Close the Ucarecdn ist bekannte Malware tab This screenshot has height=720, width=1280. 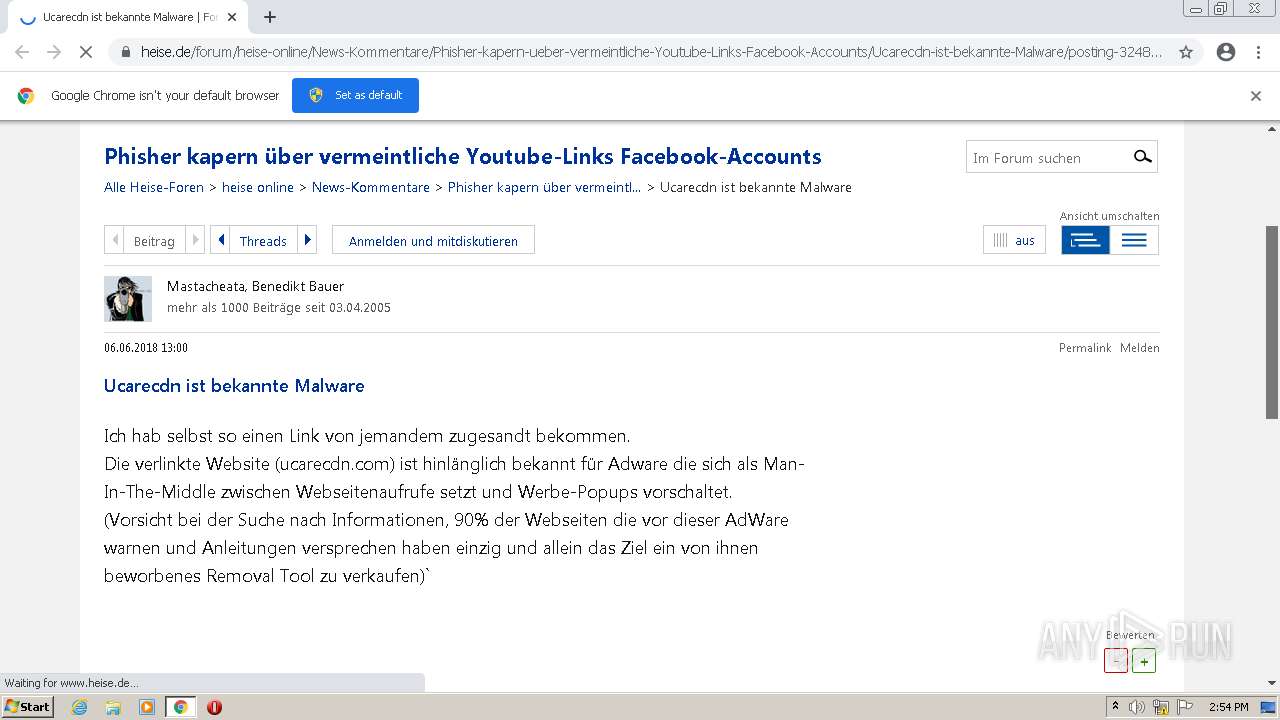[232, 17]
